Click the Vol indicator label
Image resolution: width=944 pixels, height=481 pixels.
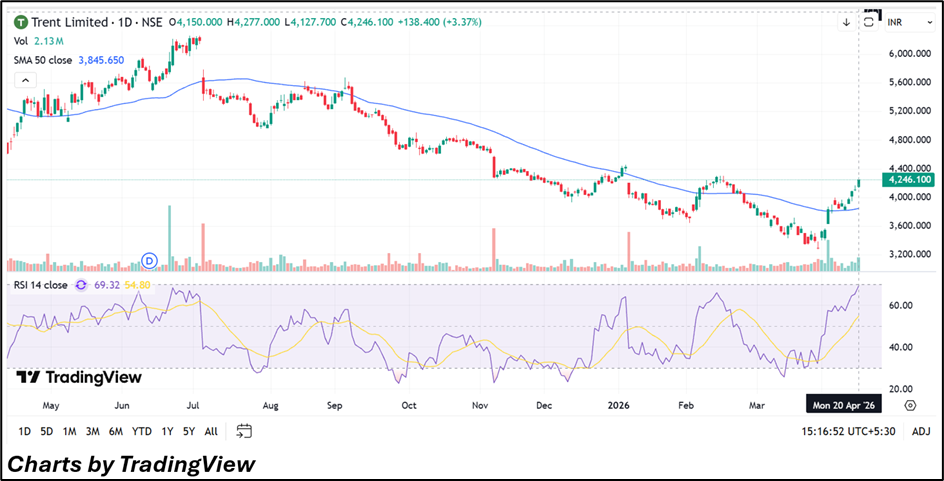(21, 41)
